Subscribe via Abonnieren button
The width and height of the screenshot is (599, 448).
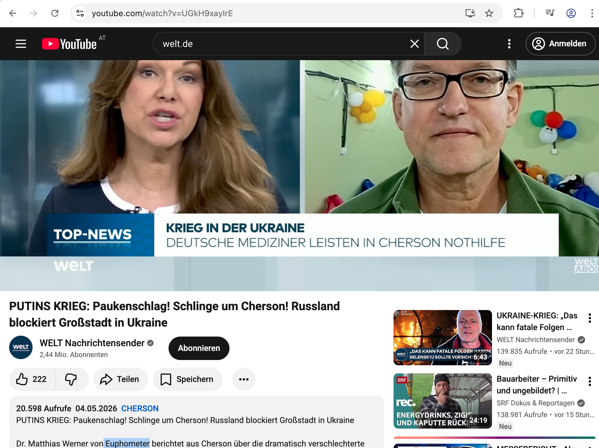click(x=199, y=348)
